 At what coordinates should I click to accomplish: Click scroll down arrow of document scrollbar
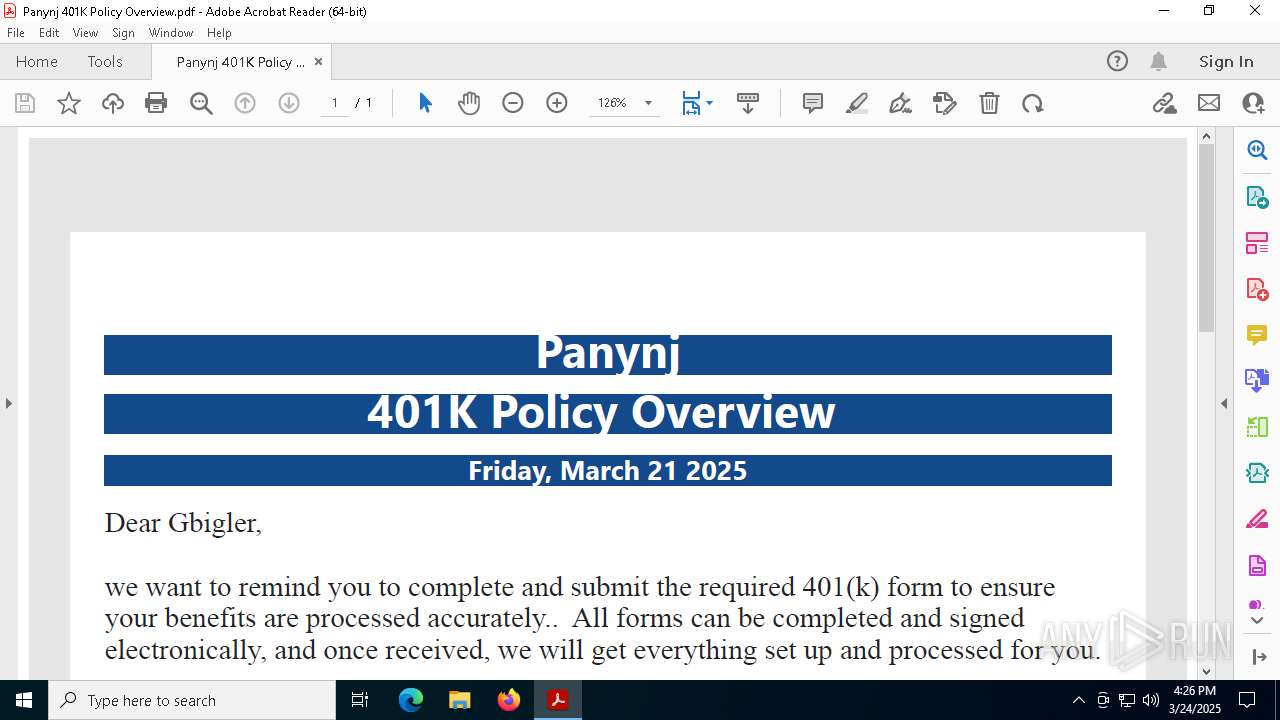pyautogui.click(x=1206, y=671)
